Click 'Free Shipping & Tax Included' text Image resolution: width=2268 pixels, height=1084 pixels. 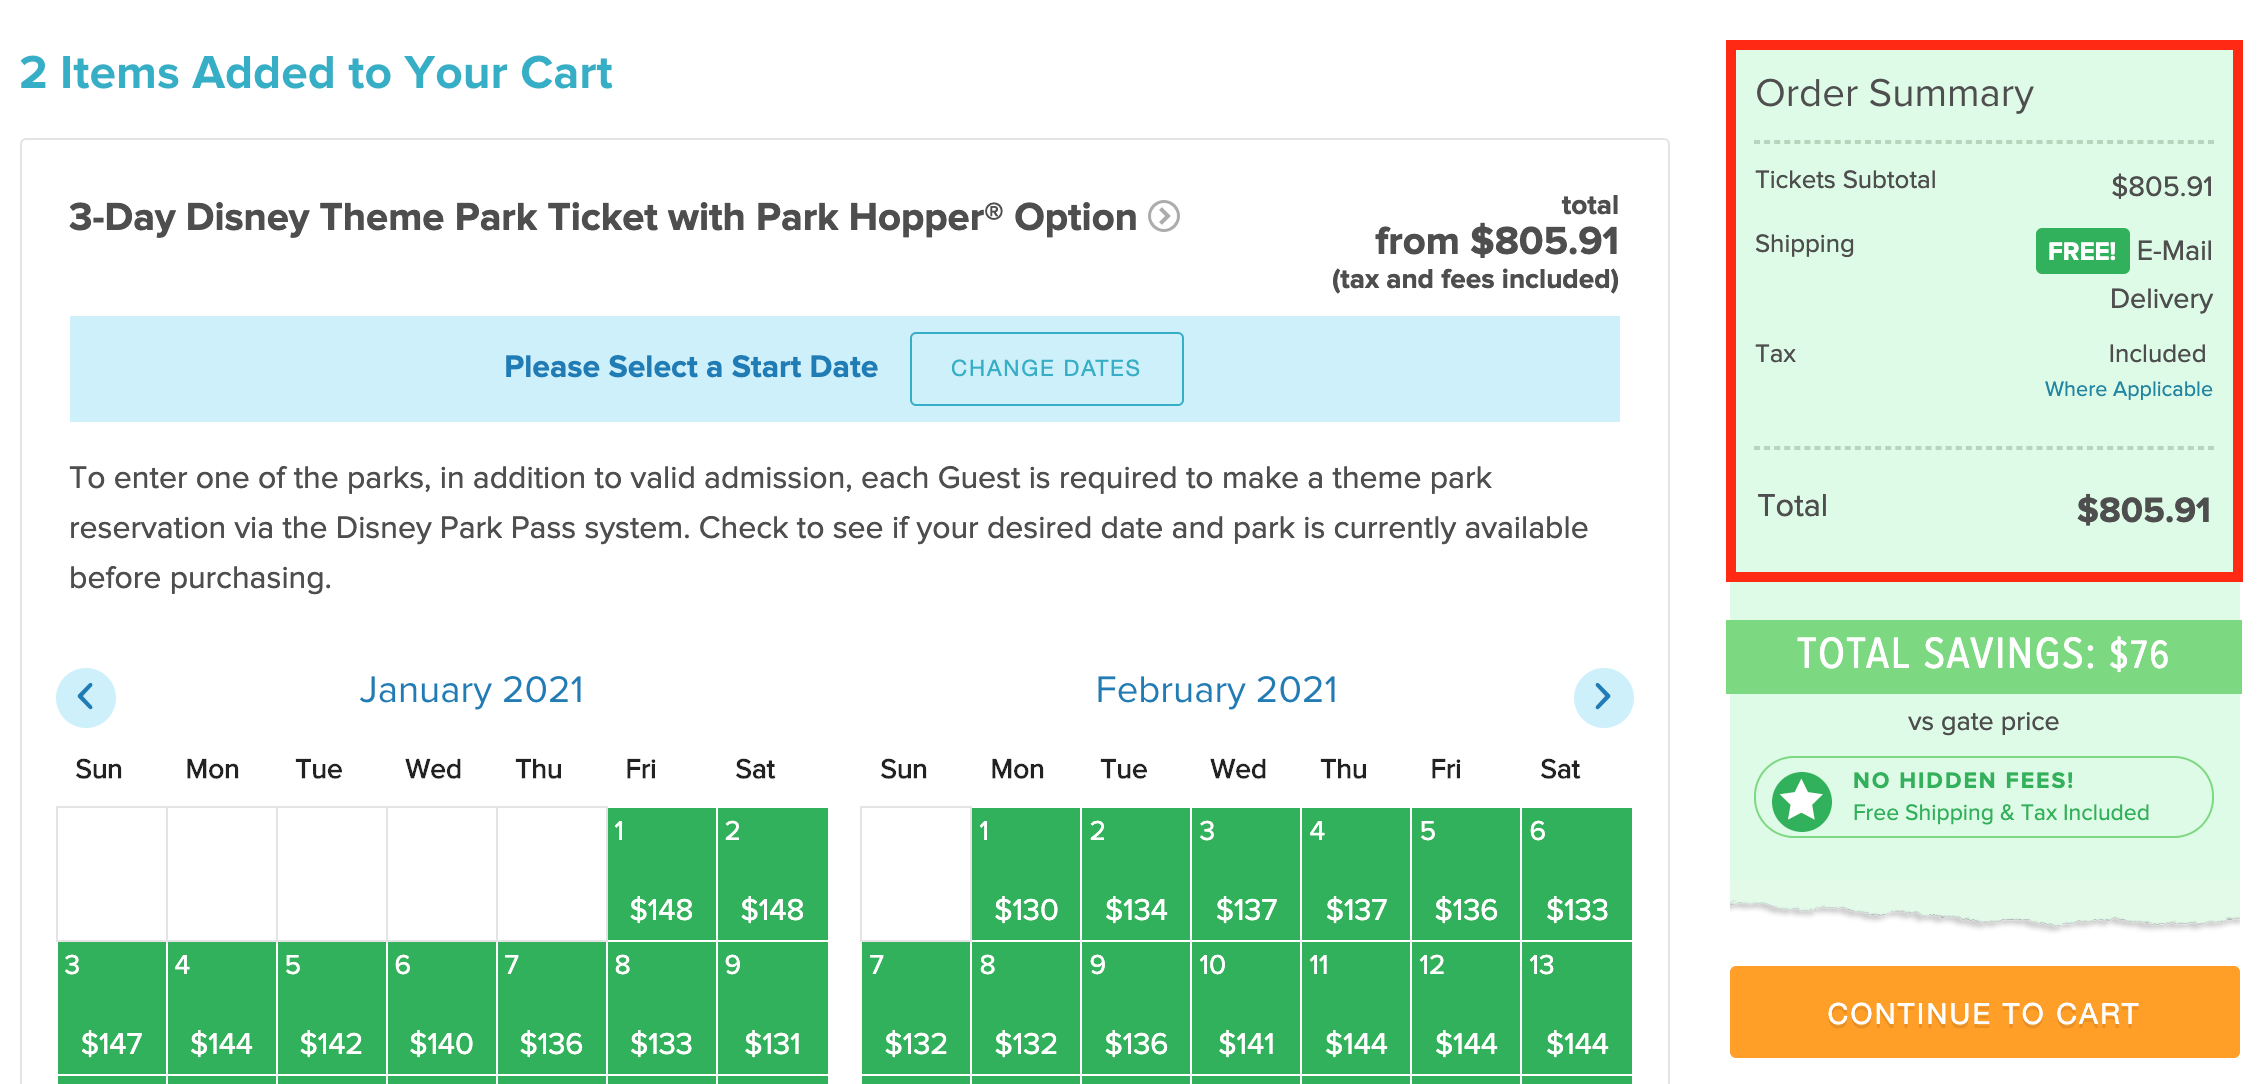(x=2001, y=813)
